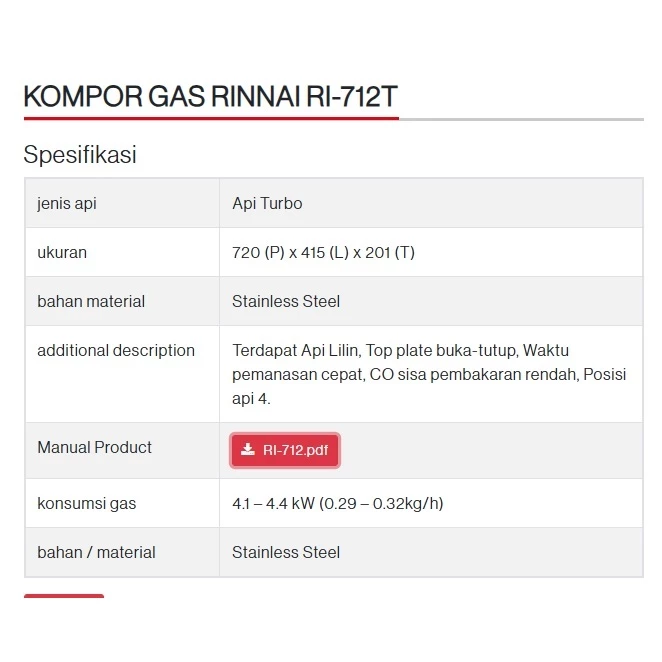Click the KOMPOR GAS RINNAI RI-712T heading
Screen dimensions: 662x662
(x=211, y=97)
